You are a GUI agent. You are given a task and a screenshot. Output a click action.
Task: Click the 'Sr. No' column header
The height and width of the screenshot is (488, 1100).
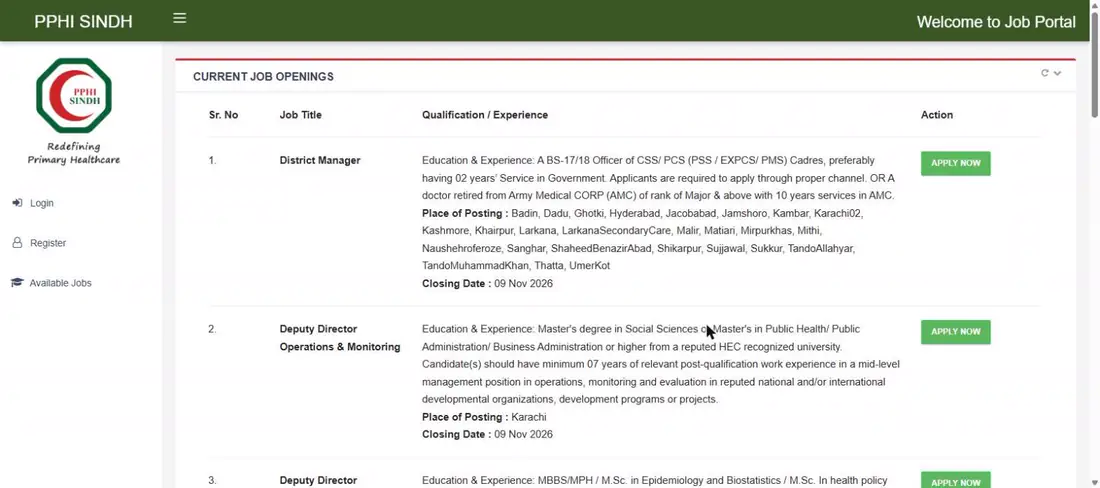point(223,115)
